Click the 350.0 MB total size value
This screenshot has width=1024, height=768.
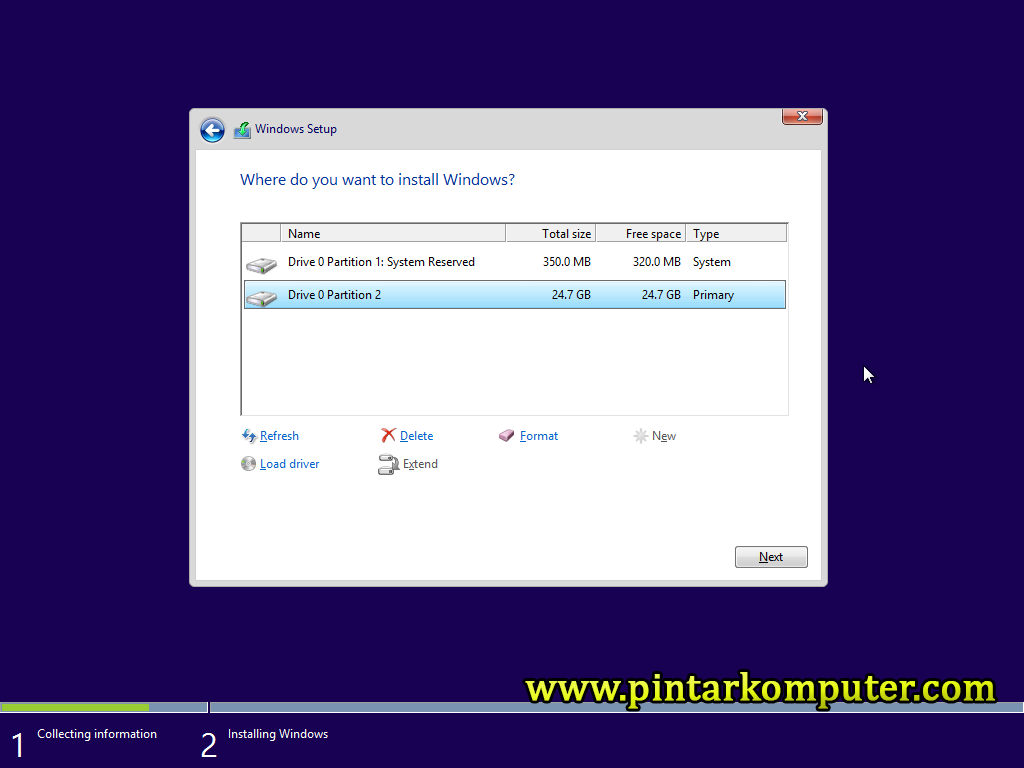566,262
